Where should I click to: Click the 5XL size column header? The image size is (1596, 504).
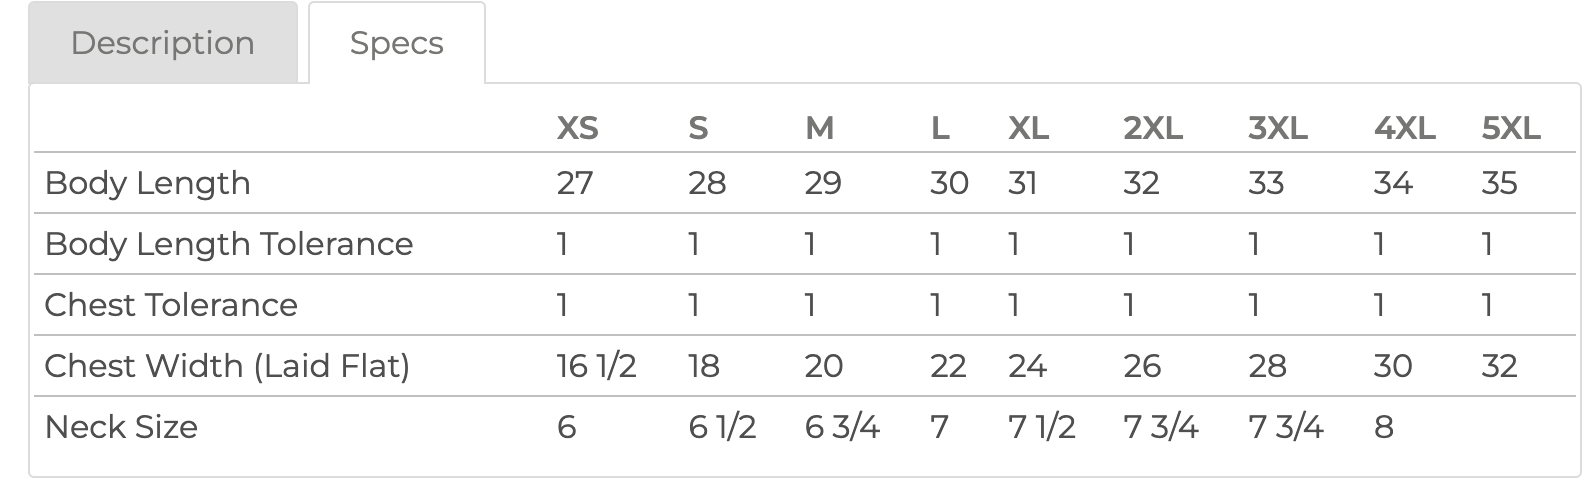point(1511,128)
